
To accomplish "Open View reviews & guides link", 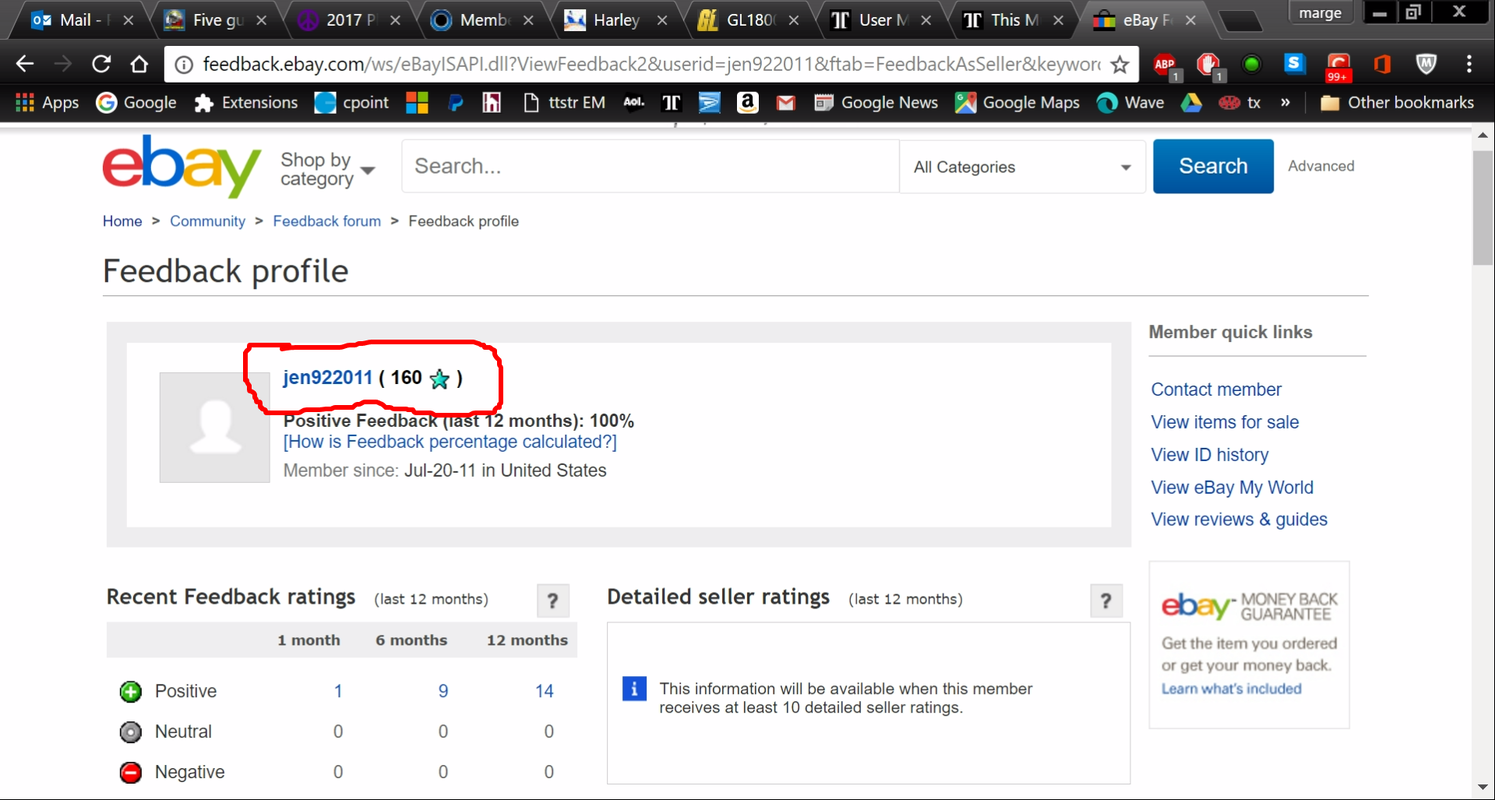I will point(1239,519).
